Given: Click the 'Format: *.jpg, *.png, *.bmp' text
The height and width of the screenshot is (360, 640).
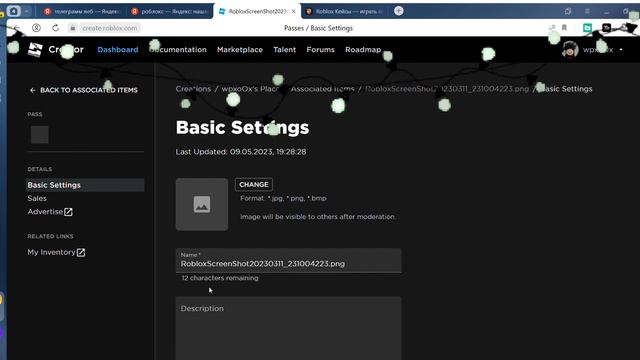Looking at the screenshot, I should click(x=283, y=198).
